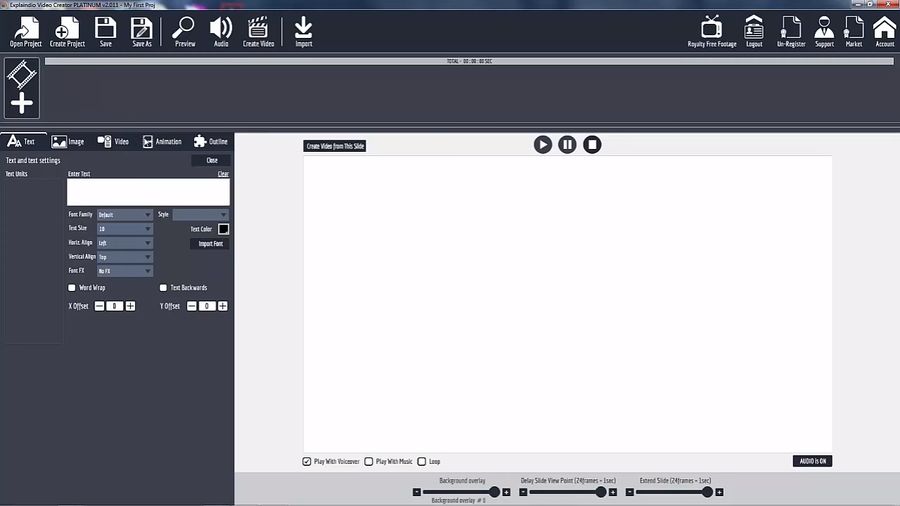This screenshot has height=506, width=900.
Task: Click the Background overlay slider handle
Action: point(494,492)
